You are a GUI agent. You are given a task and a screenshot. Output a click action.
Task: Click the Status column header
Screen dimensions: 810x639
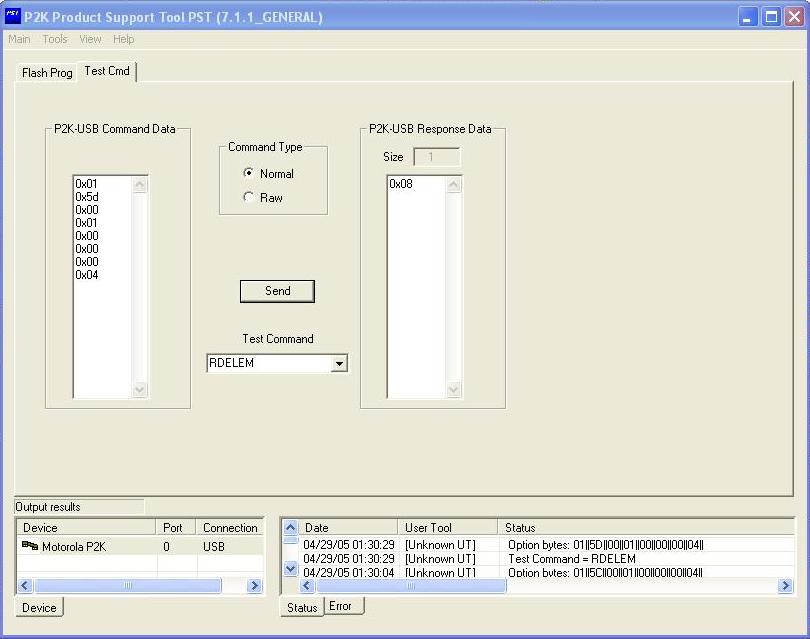[x=646, y=527]
